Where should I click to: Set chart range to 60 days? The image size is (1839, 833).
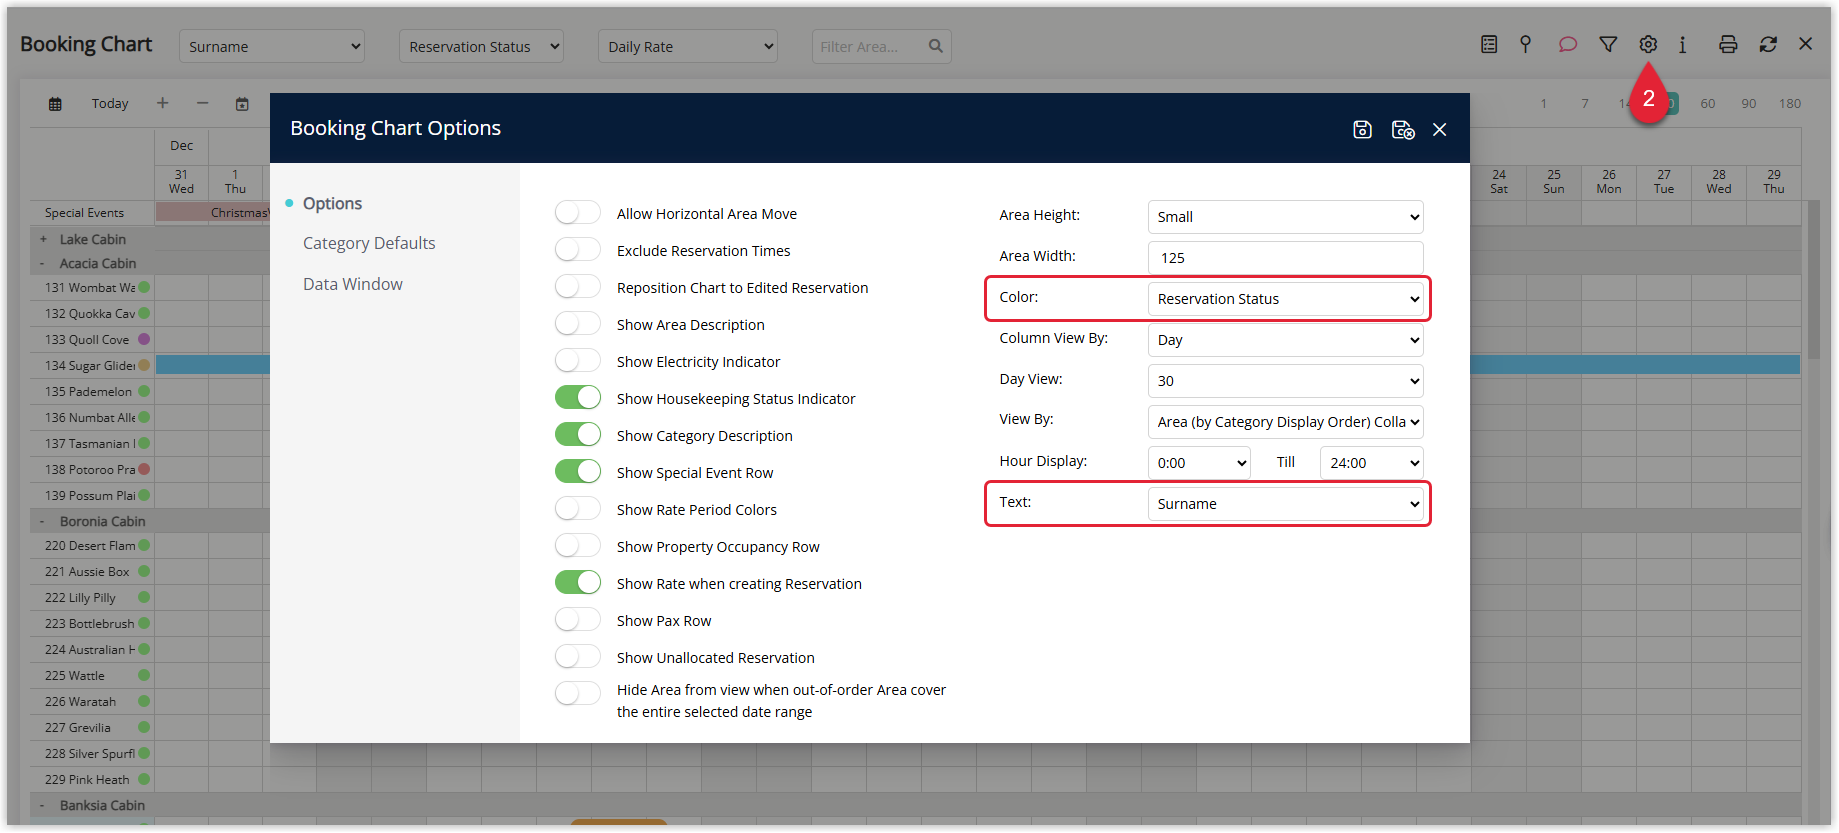click(1707, 103)
